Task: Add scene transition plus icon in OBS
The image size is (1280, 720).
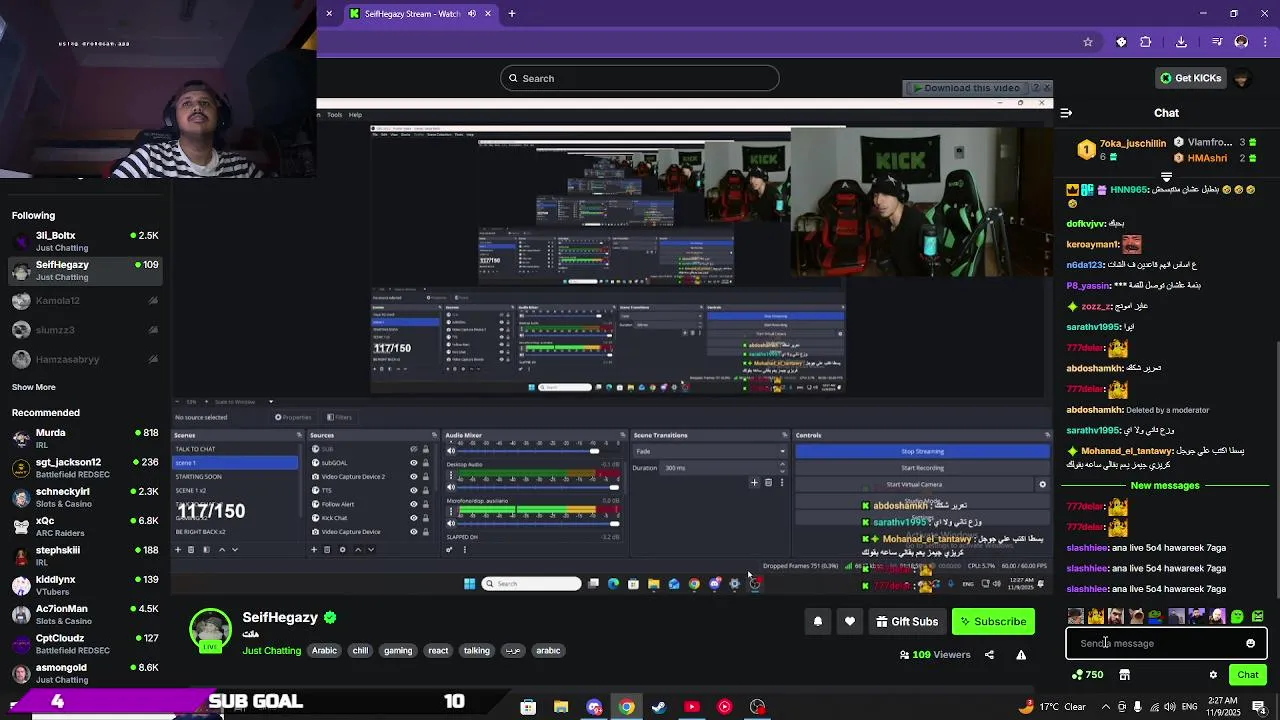Action: click(x=754, y=483)
